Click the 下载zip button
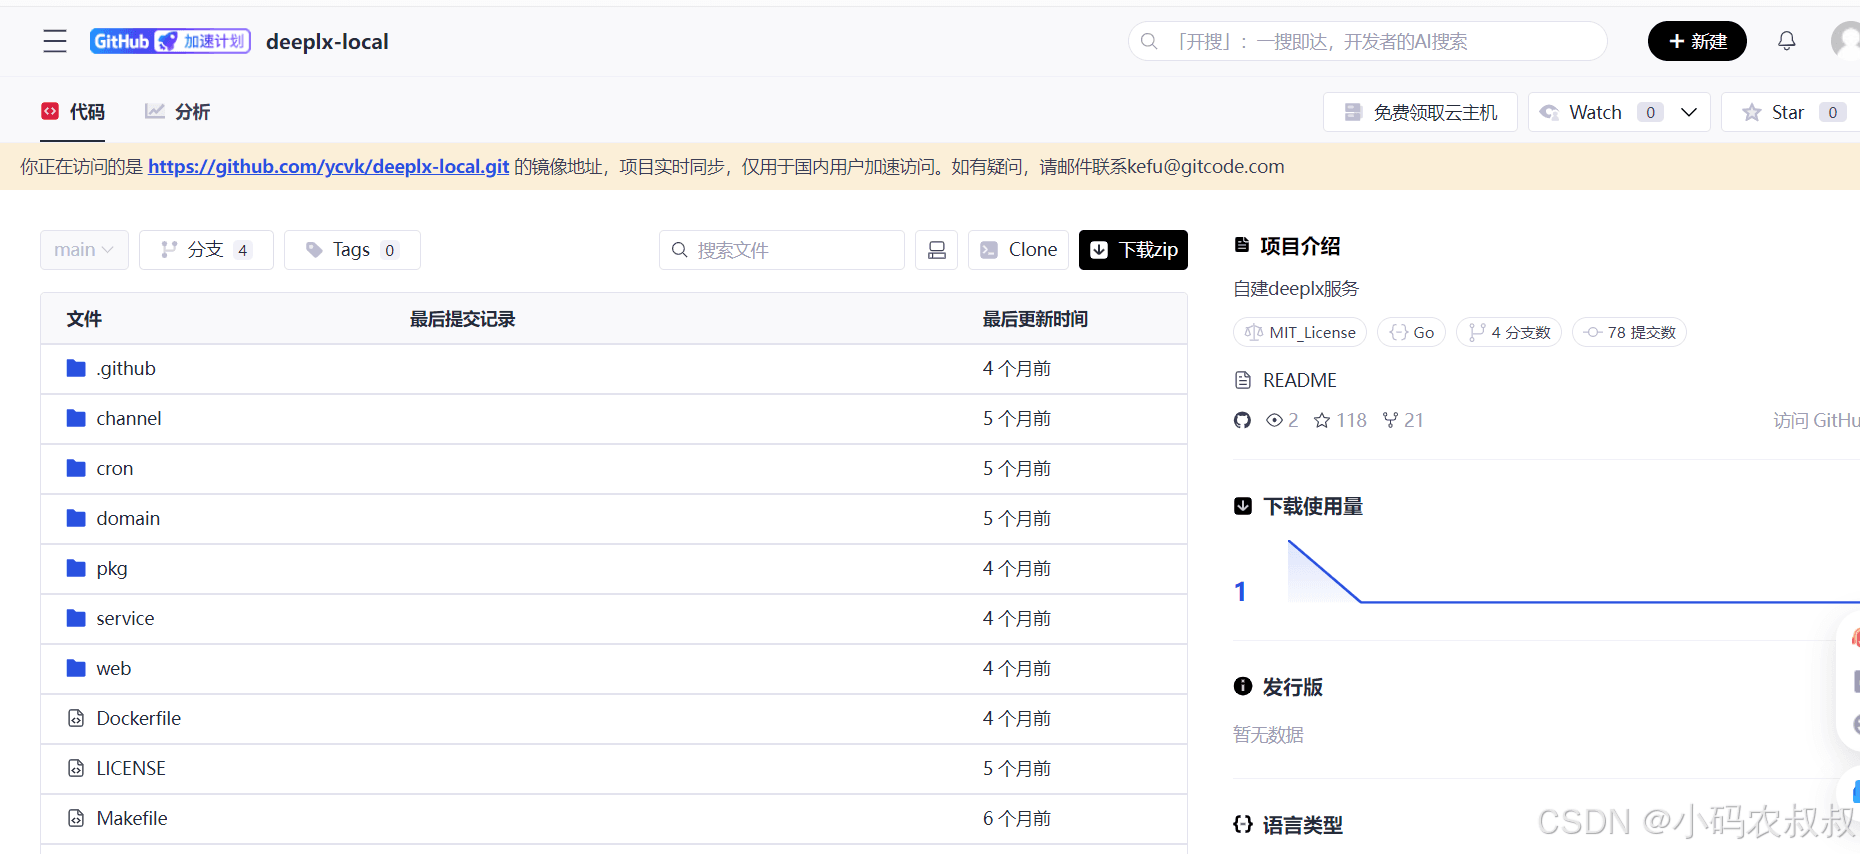This screenshot has width=1860, height=854. point(1133,250)
